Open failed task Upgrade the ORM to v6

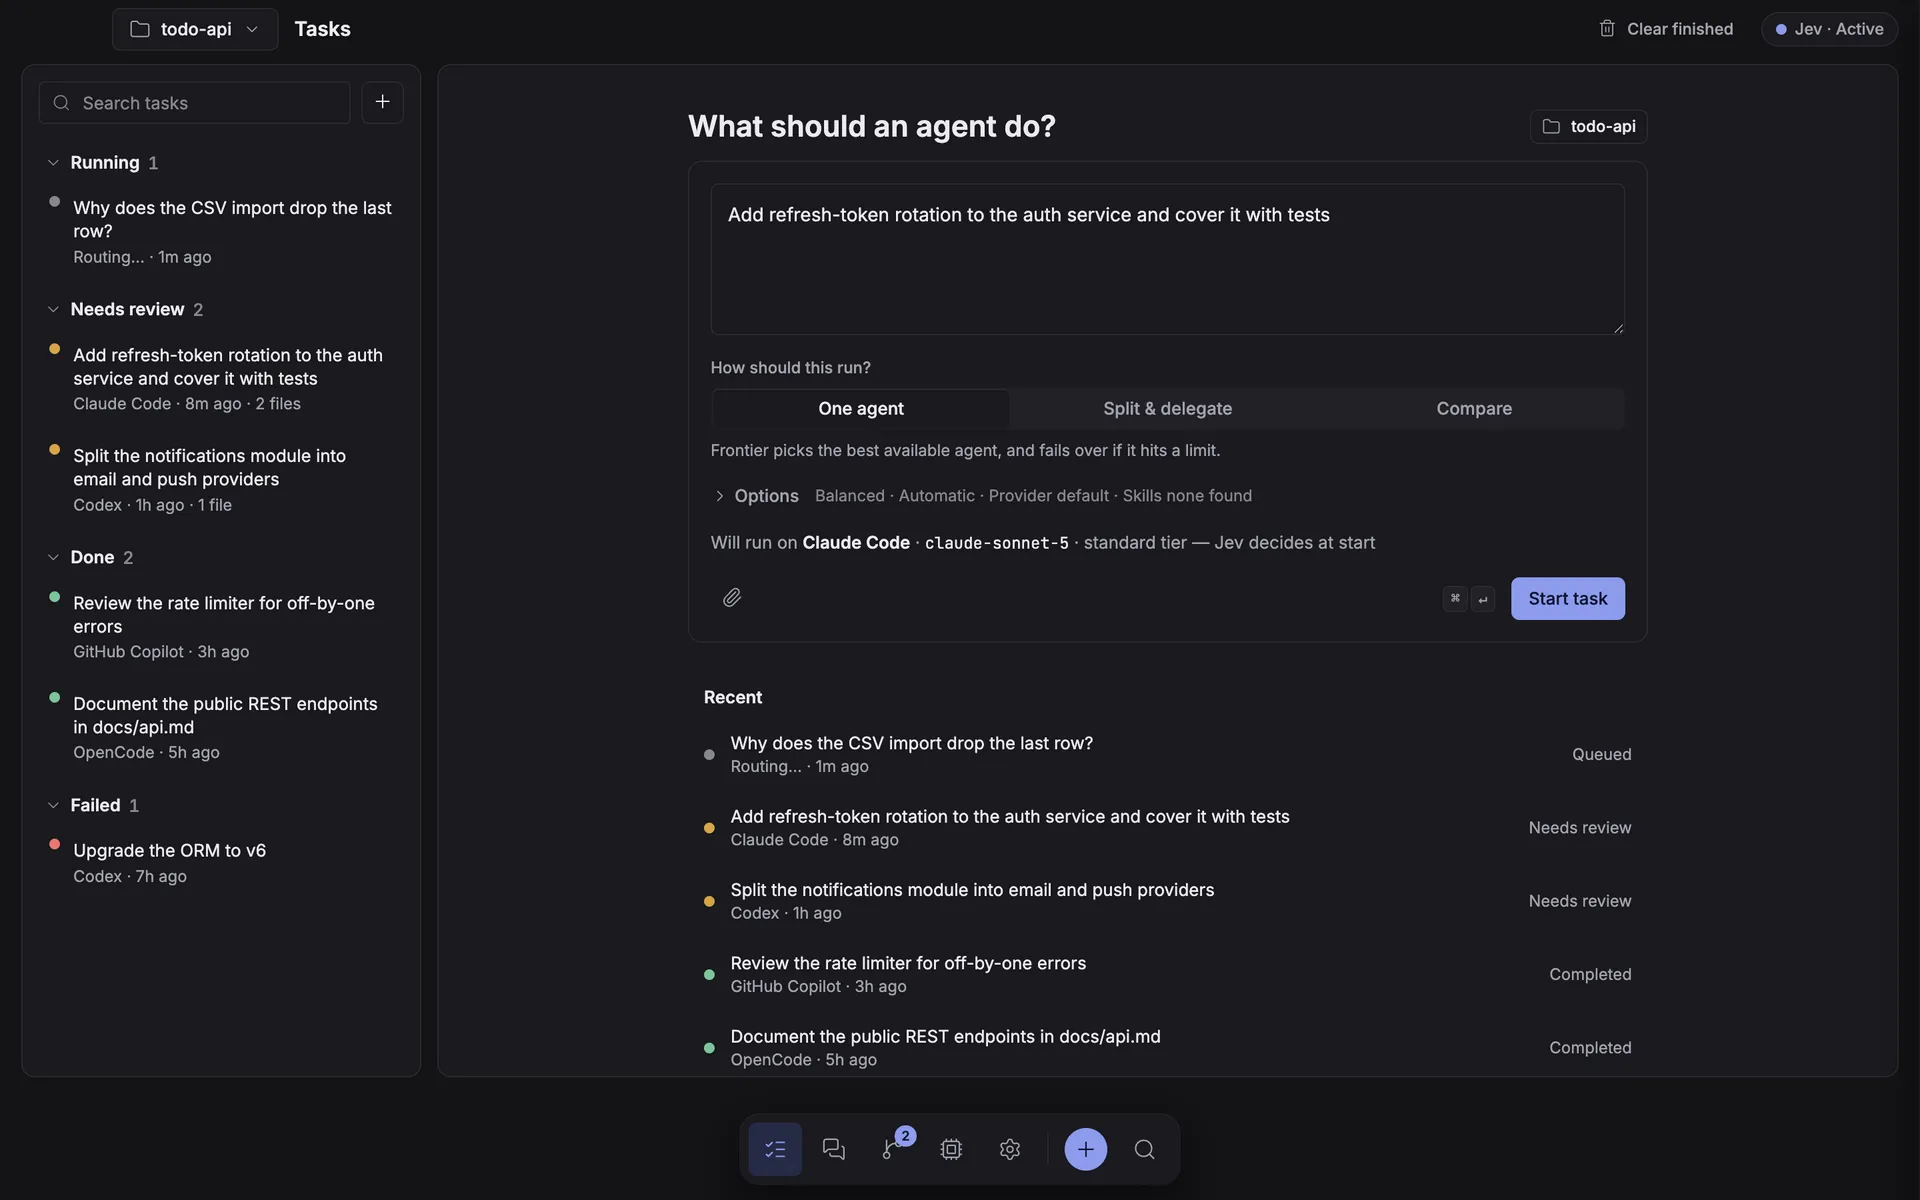[221, 862]
